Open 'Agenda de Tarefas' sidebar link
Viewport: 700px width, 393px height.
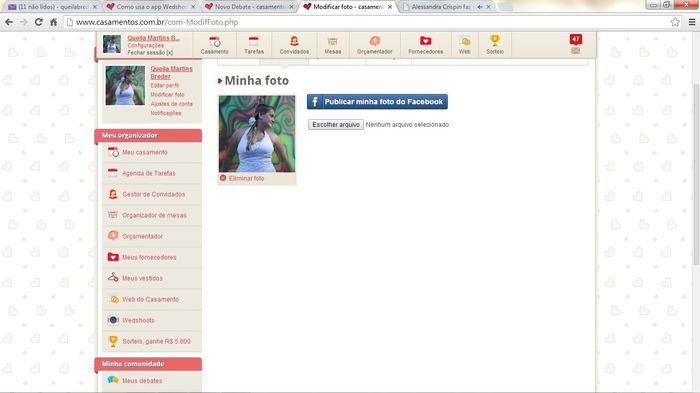[x=149, y=173]
